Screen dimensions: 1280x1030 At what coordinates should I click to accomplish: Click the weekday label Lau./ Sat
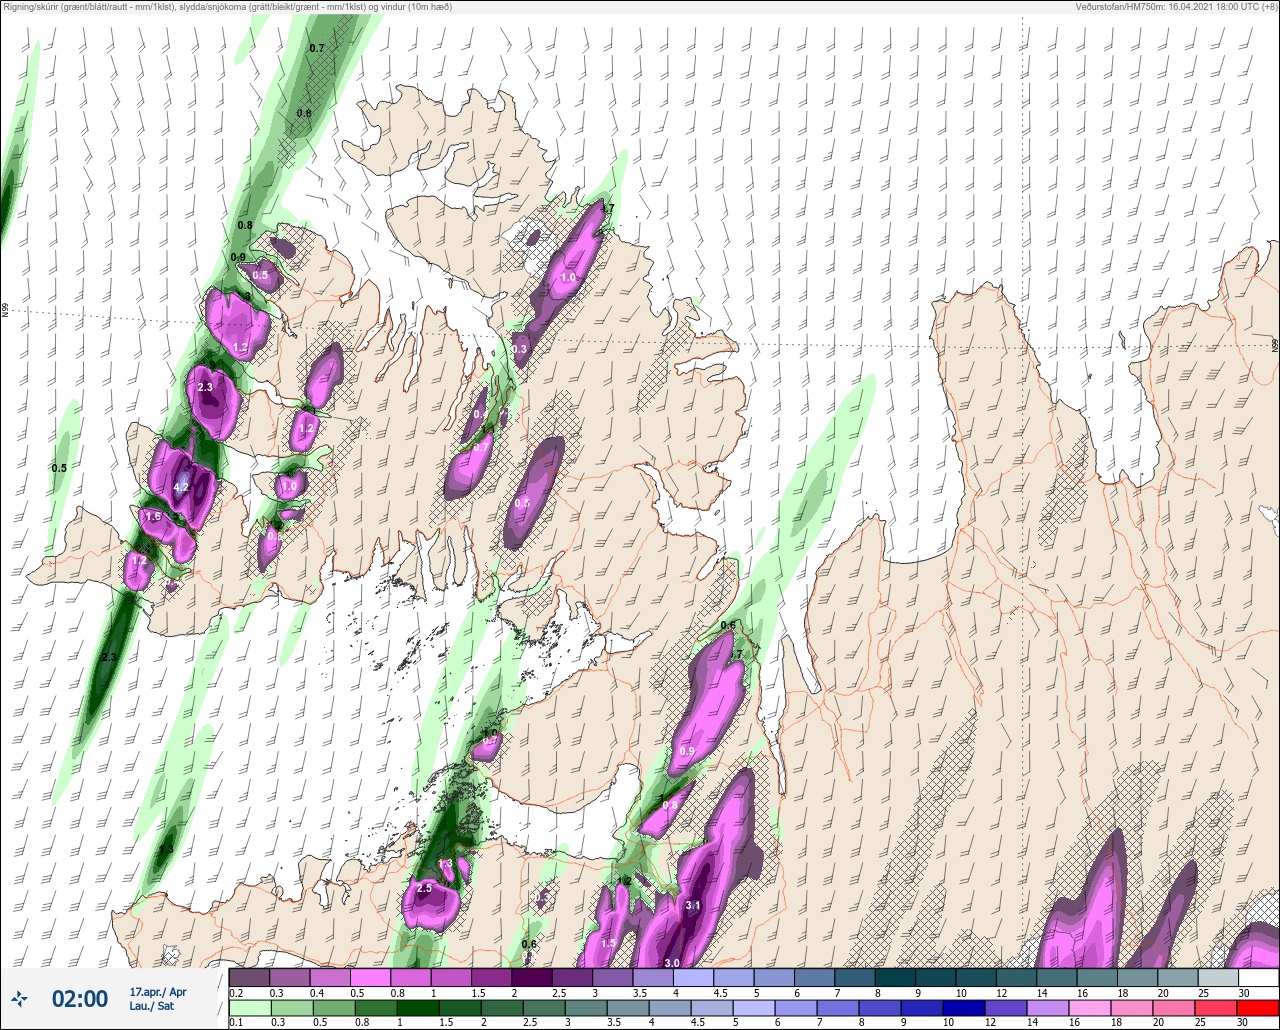pos(151,1006)
